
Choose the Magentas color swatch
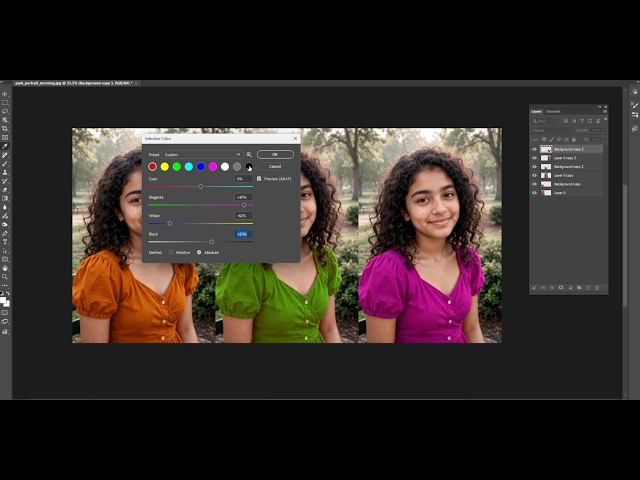tap(213, 167)
